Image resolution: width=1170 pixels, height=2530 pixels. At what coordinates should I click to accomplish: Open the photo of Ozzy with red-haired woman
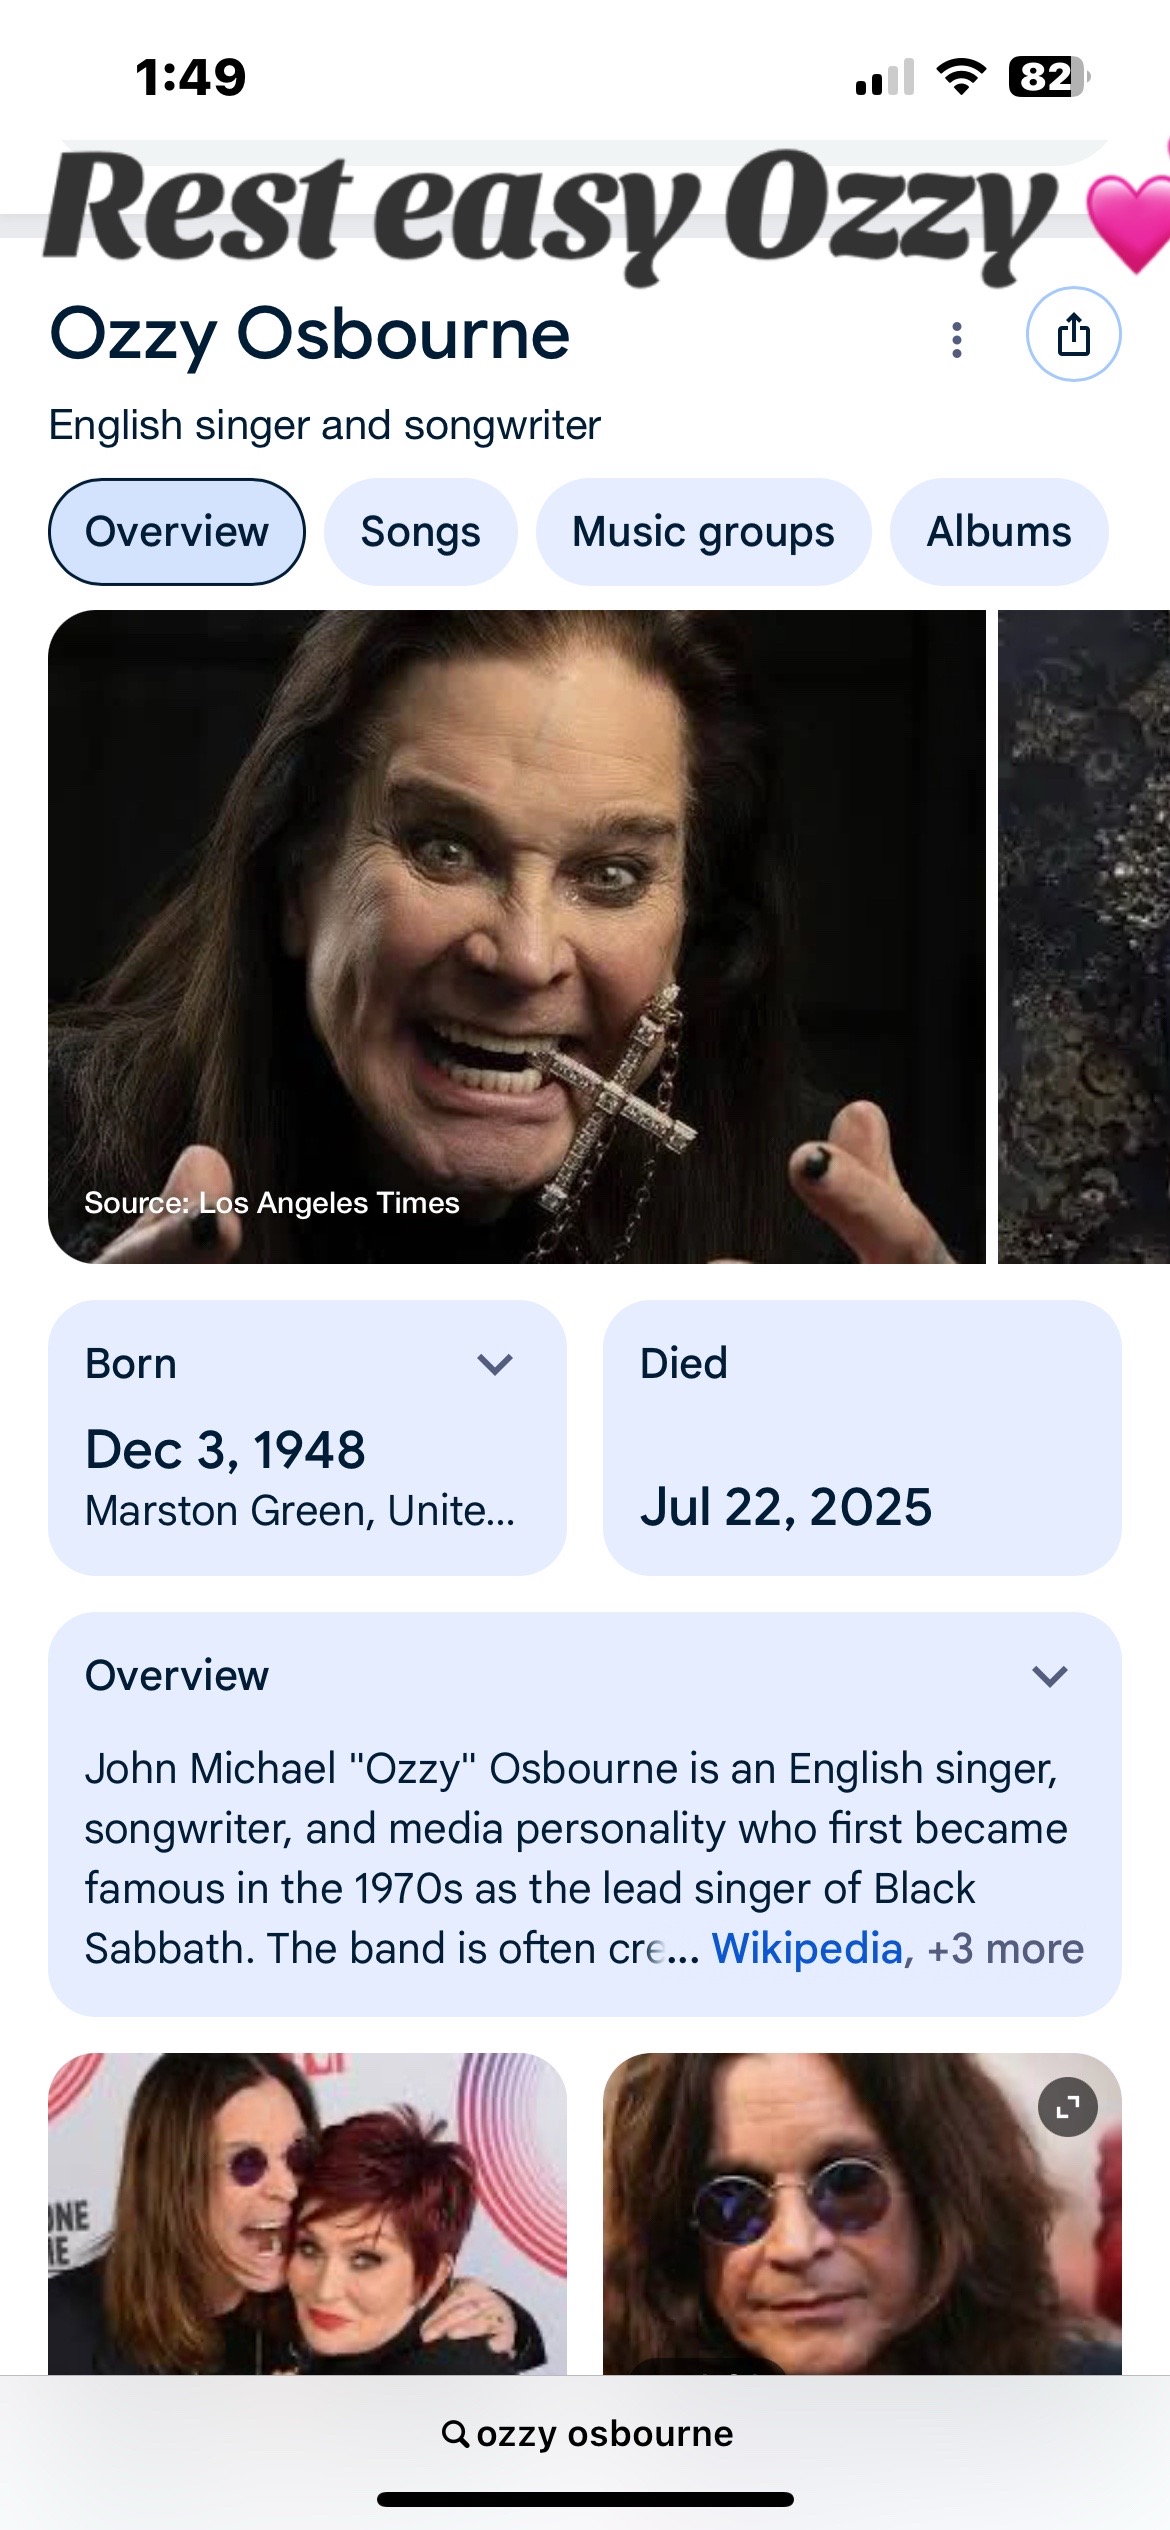307,2212
